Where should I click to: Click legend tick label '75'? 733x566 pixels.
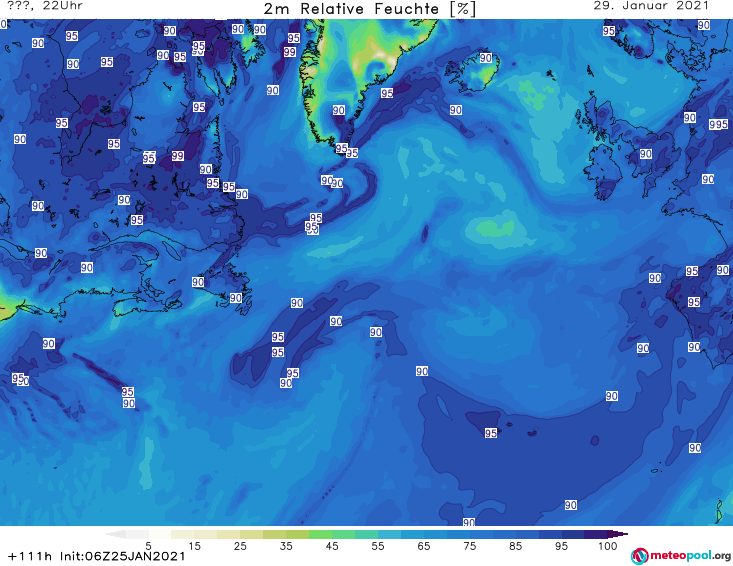470,546
